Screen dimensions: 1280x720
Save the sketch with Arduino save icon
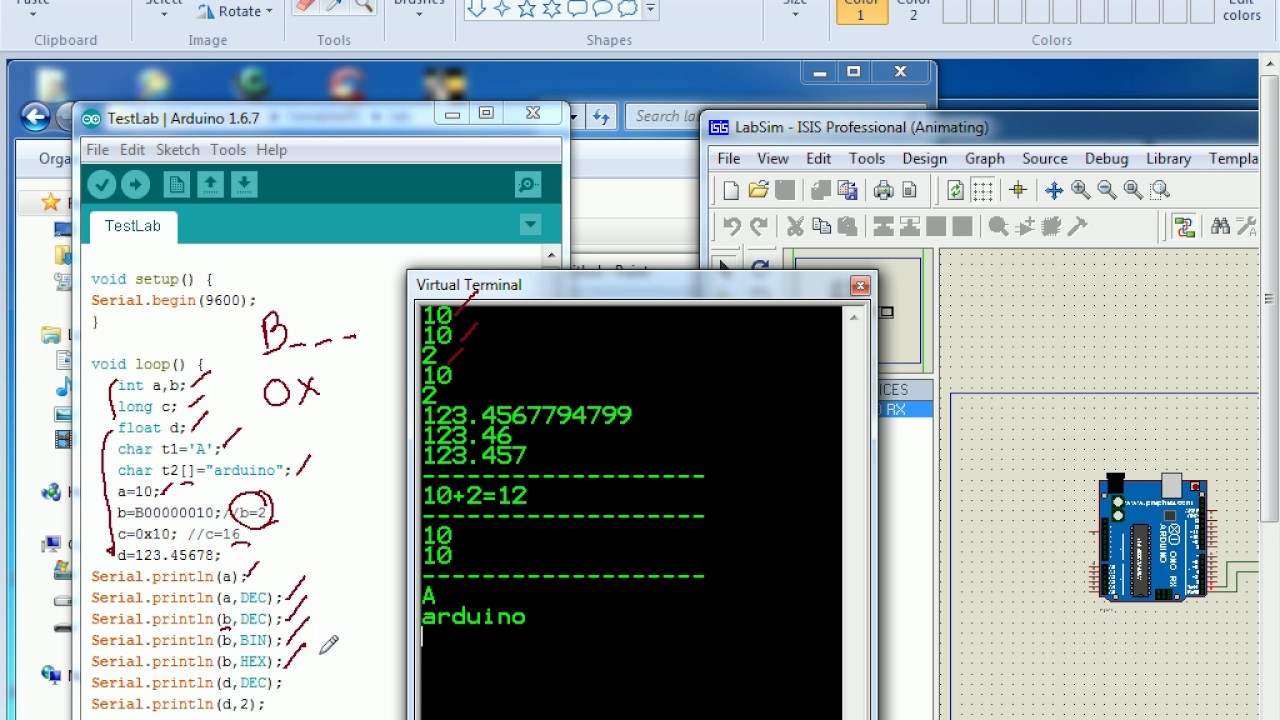tap(244, 184)
